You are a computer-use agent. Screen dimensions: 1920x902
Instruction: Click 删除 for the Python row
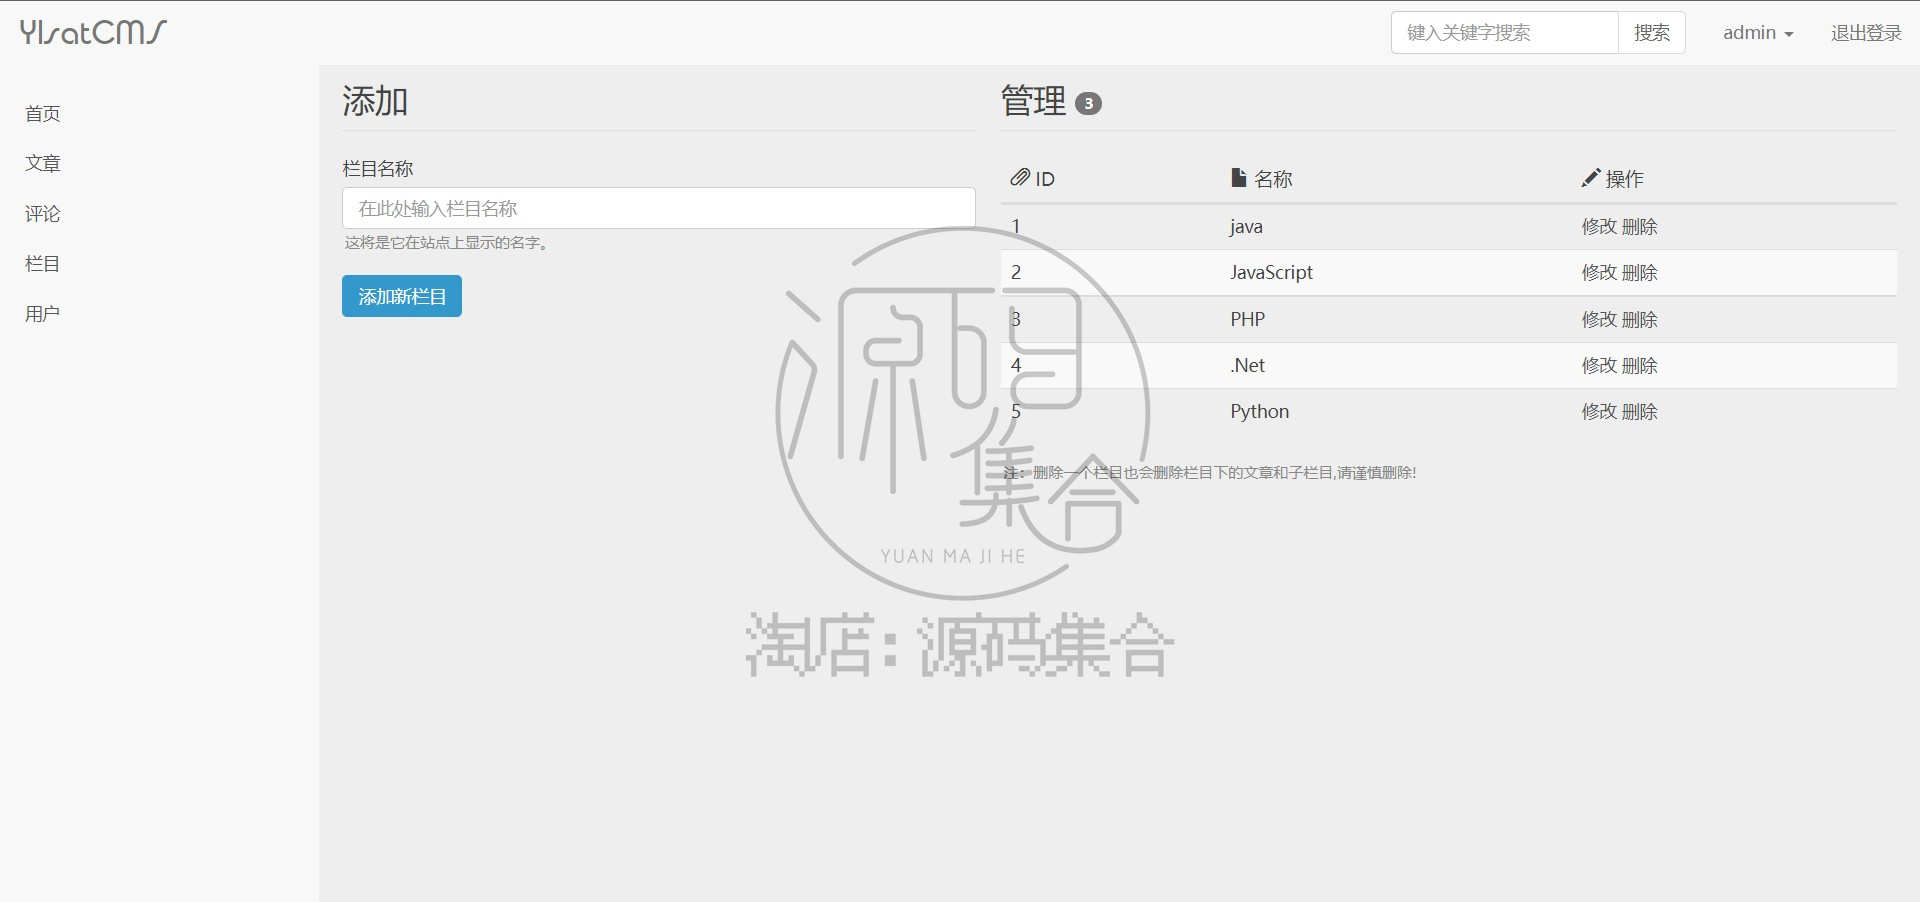(1640, 412)
